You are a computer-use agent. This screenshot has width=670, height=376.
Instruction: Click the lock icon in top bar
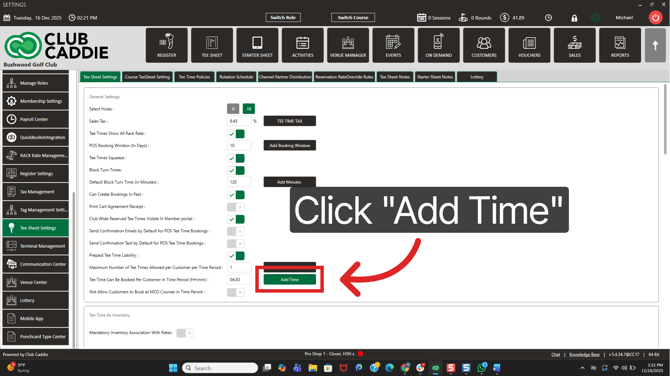click(574, 18)
